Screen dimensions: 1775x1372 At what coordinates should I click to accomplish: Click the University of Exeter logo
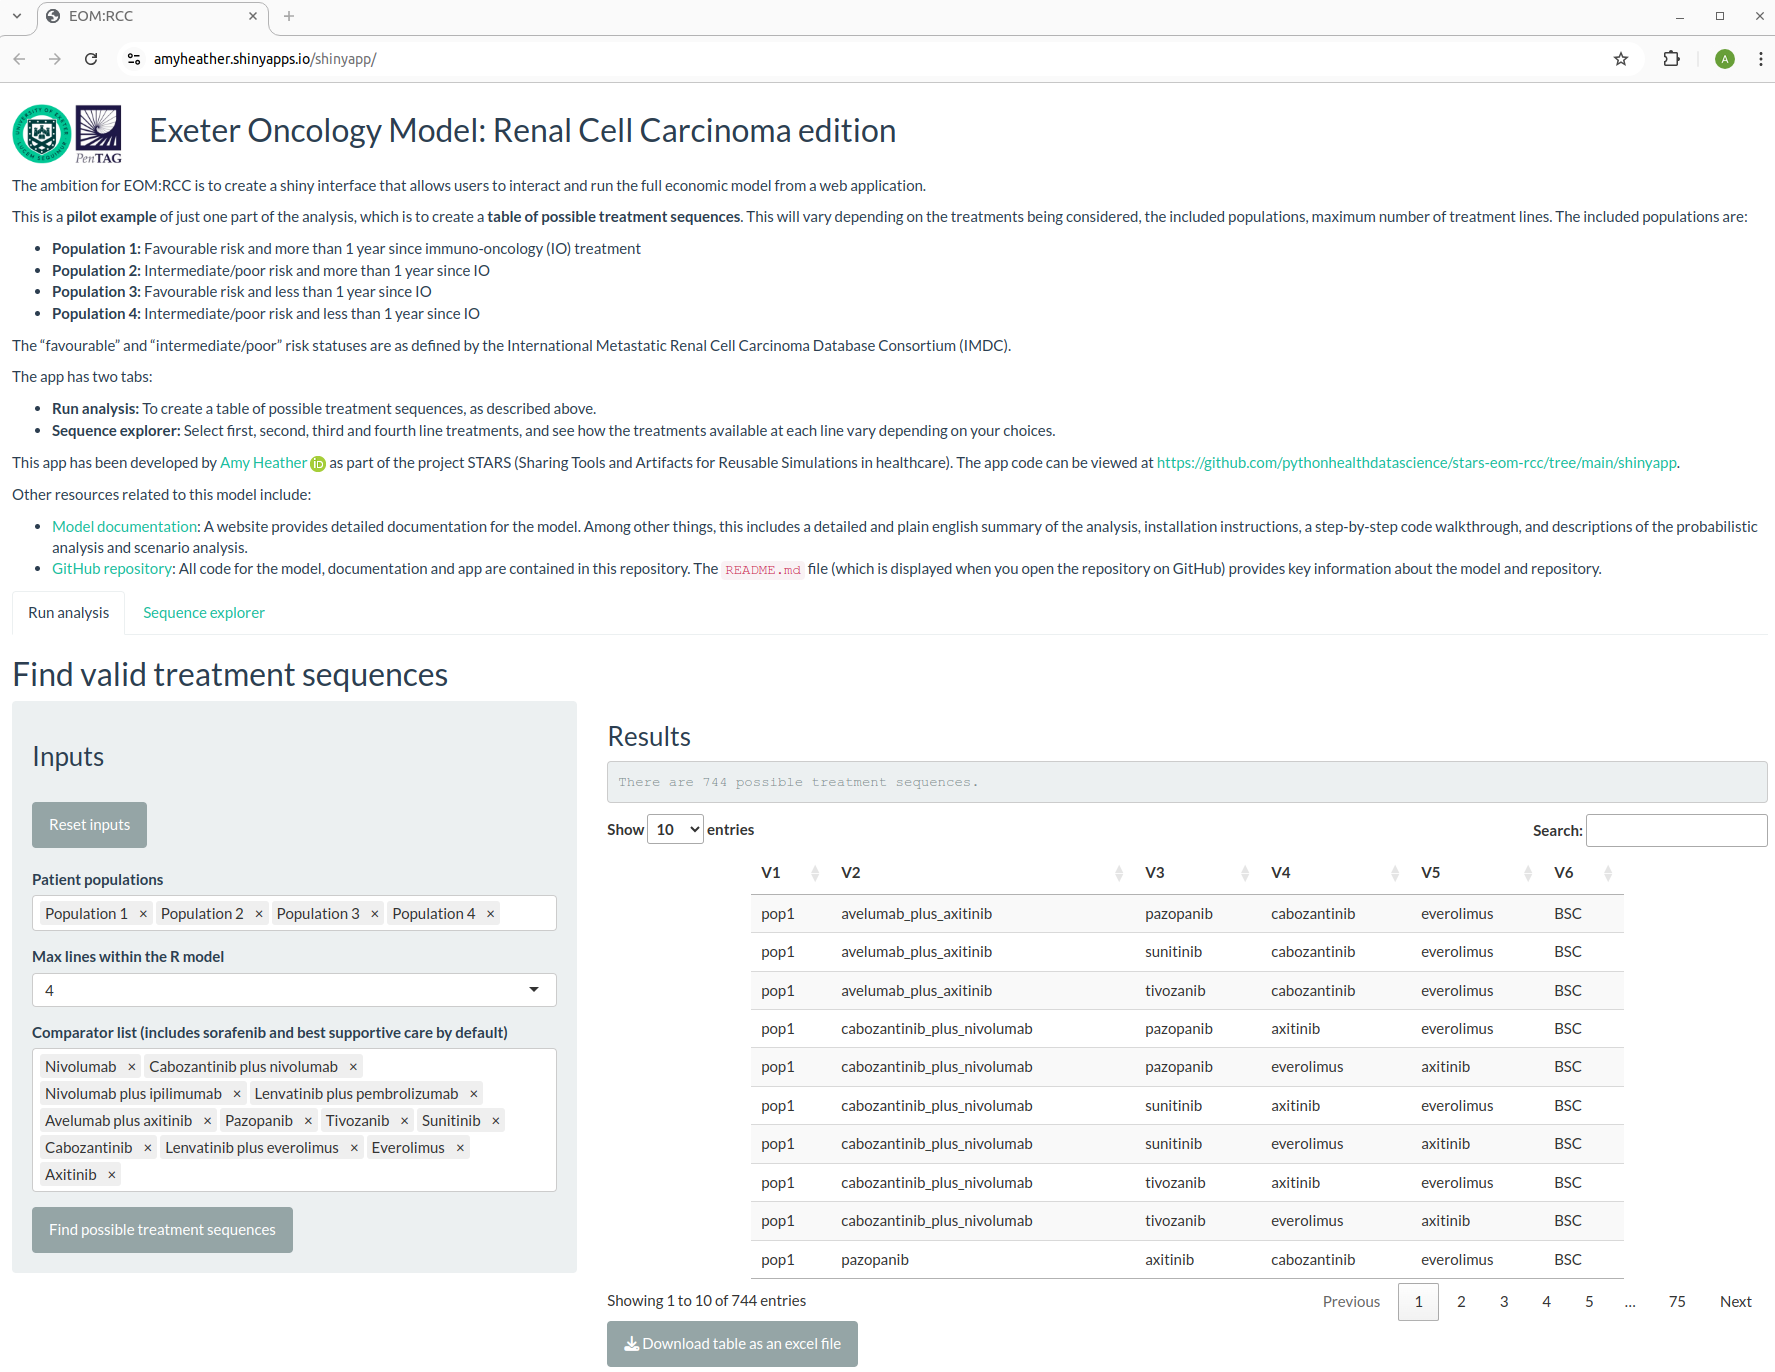41,134
